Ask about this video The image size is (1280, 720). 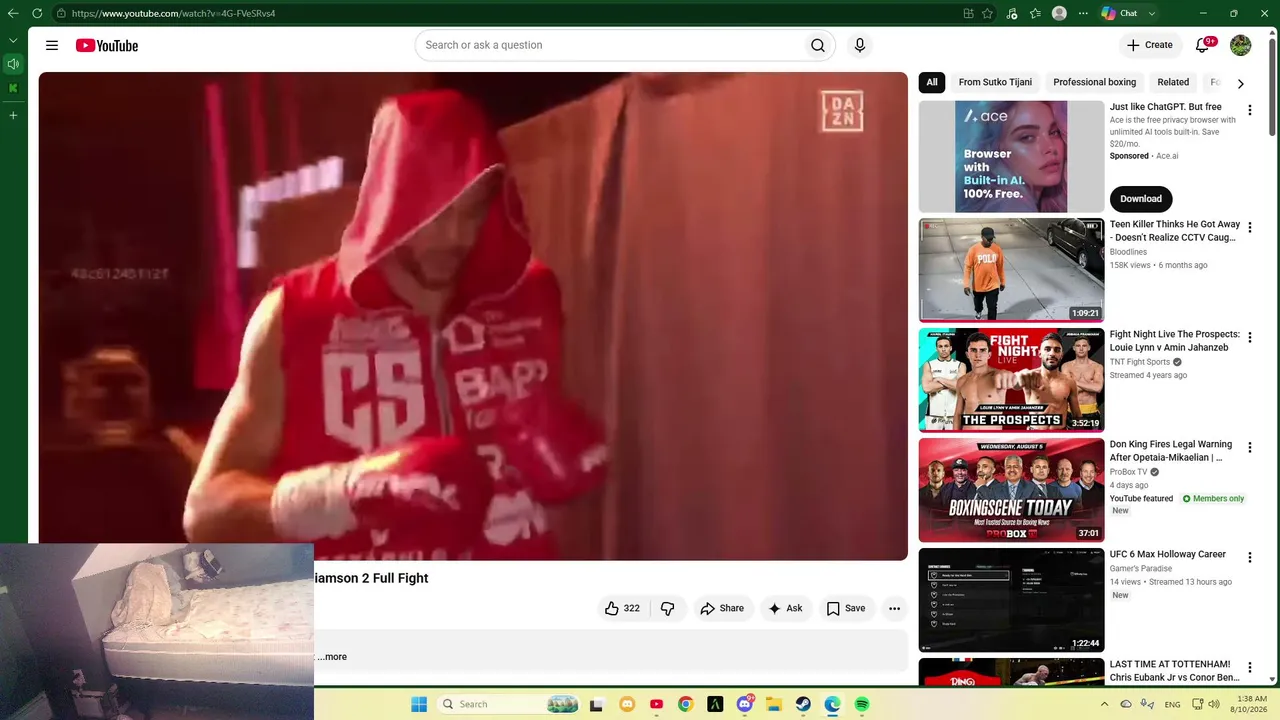[785, 608]
